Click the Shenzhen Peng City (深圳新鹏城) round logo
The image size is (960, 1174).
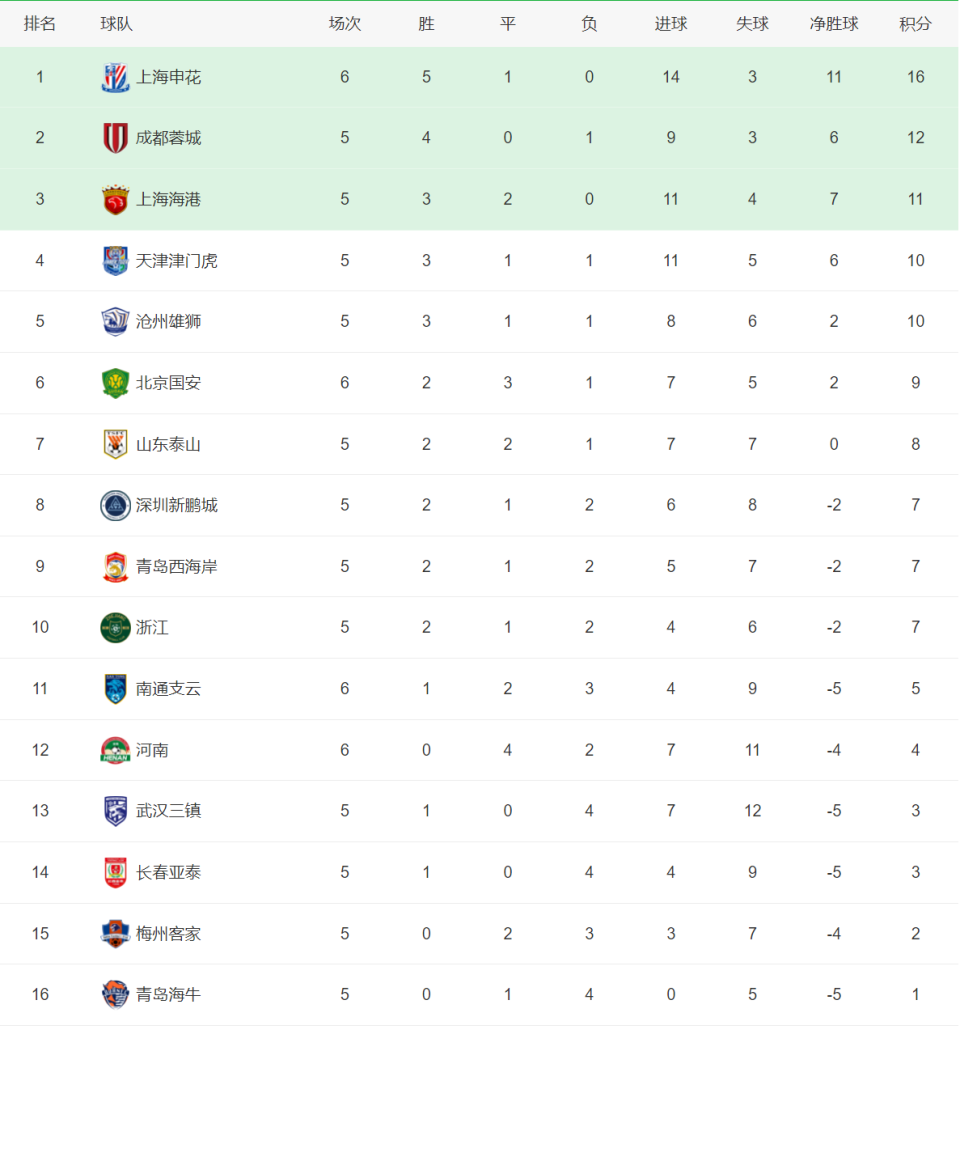click(x=115, y=505)
